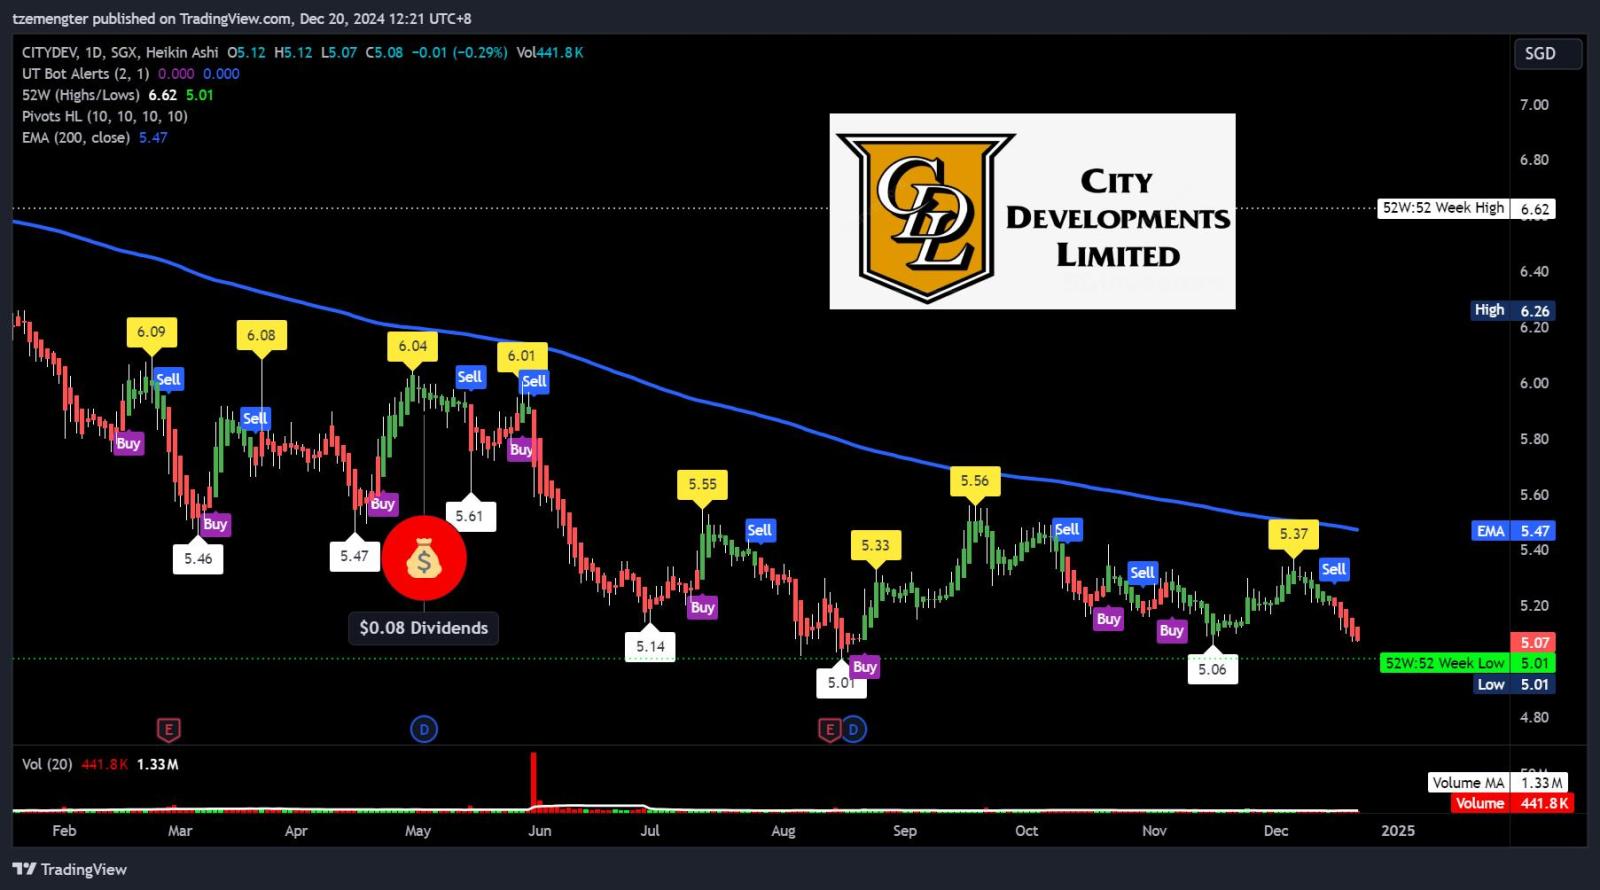Click the 5.06 pivot low label
The image size is (1600, 890).
pyautogui.click(x=1212, y=669)
